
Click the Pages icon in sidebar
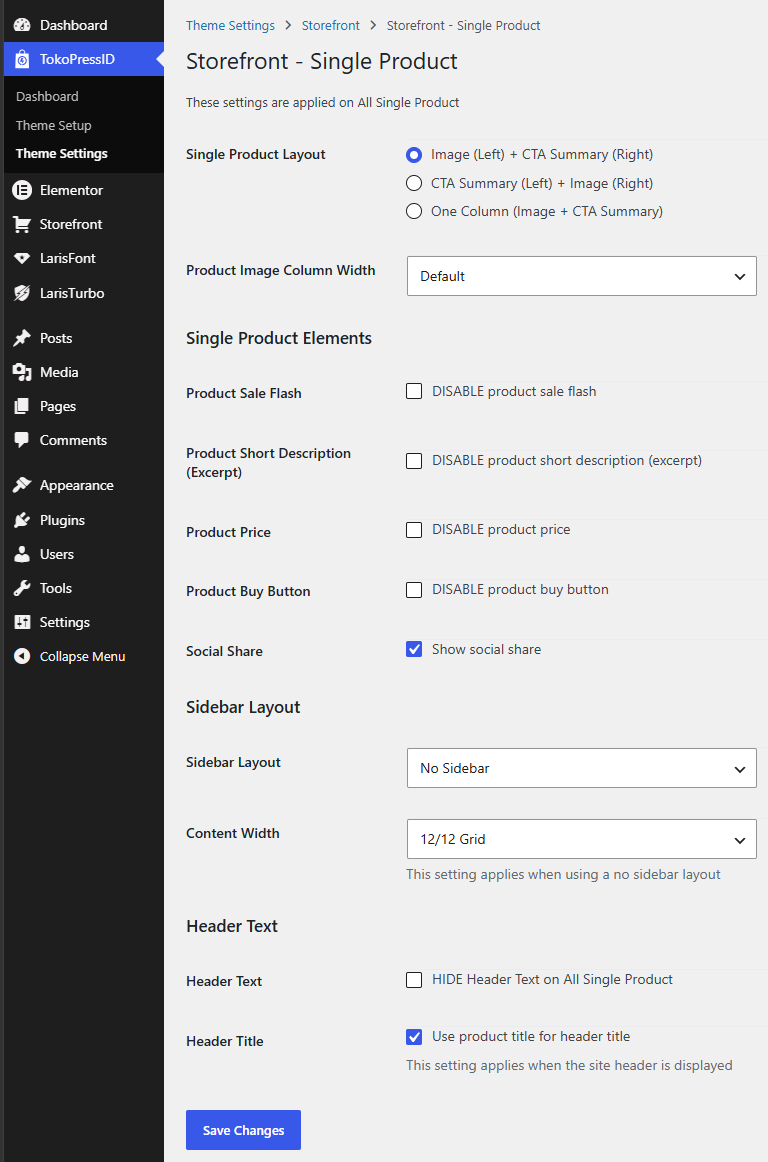coord(22,406)
